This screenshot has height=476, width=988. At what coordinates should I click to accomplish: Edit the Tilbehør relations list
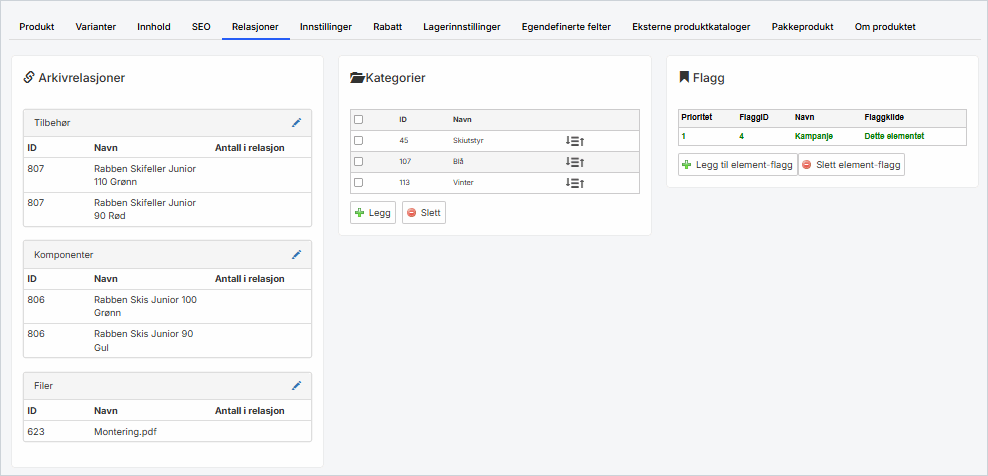(x=296, y=123)
